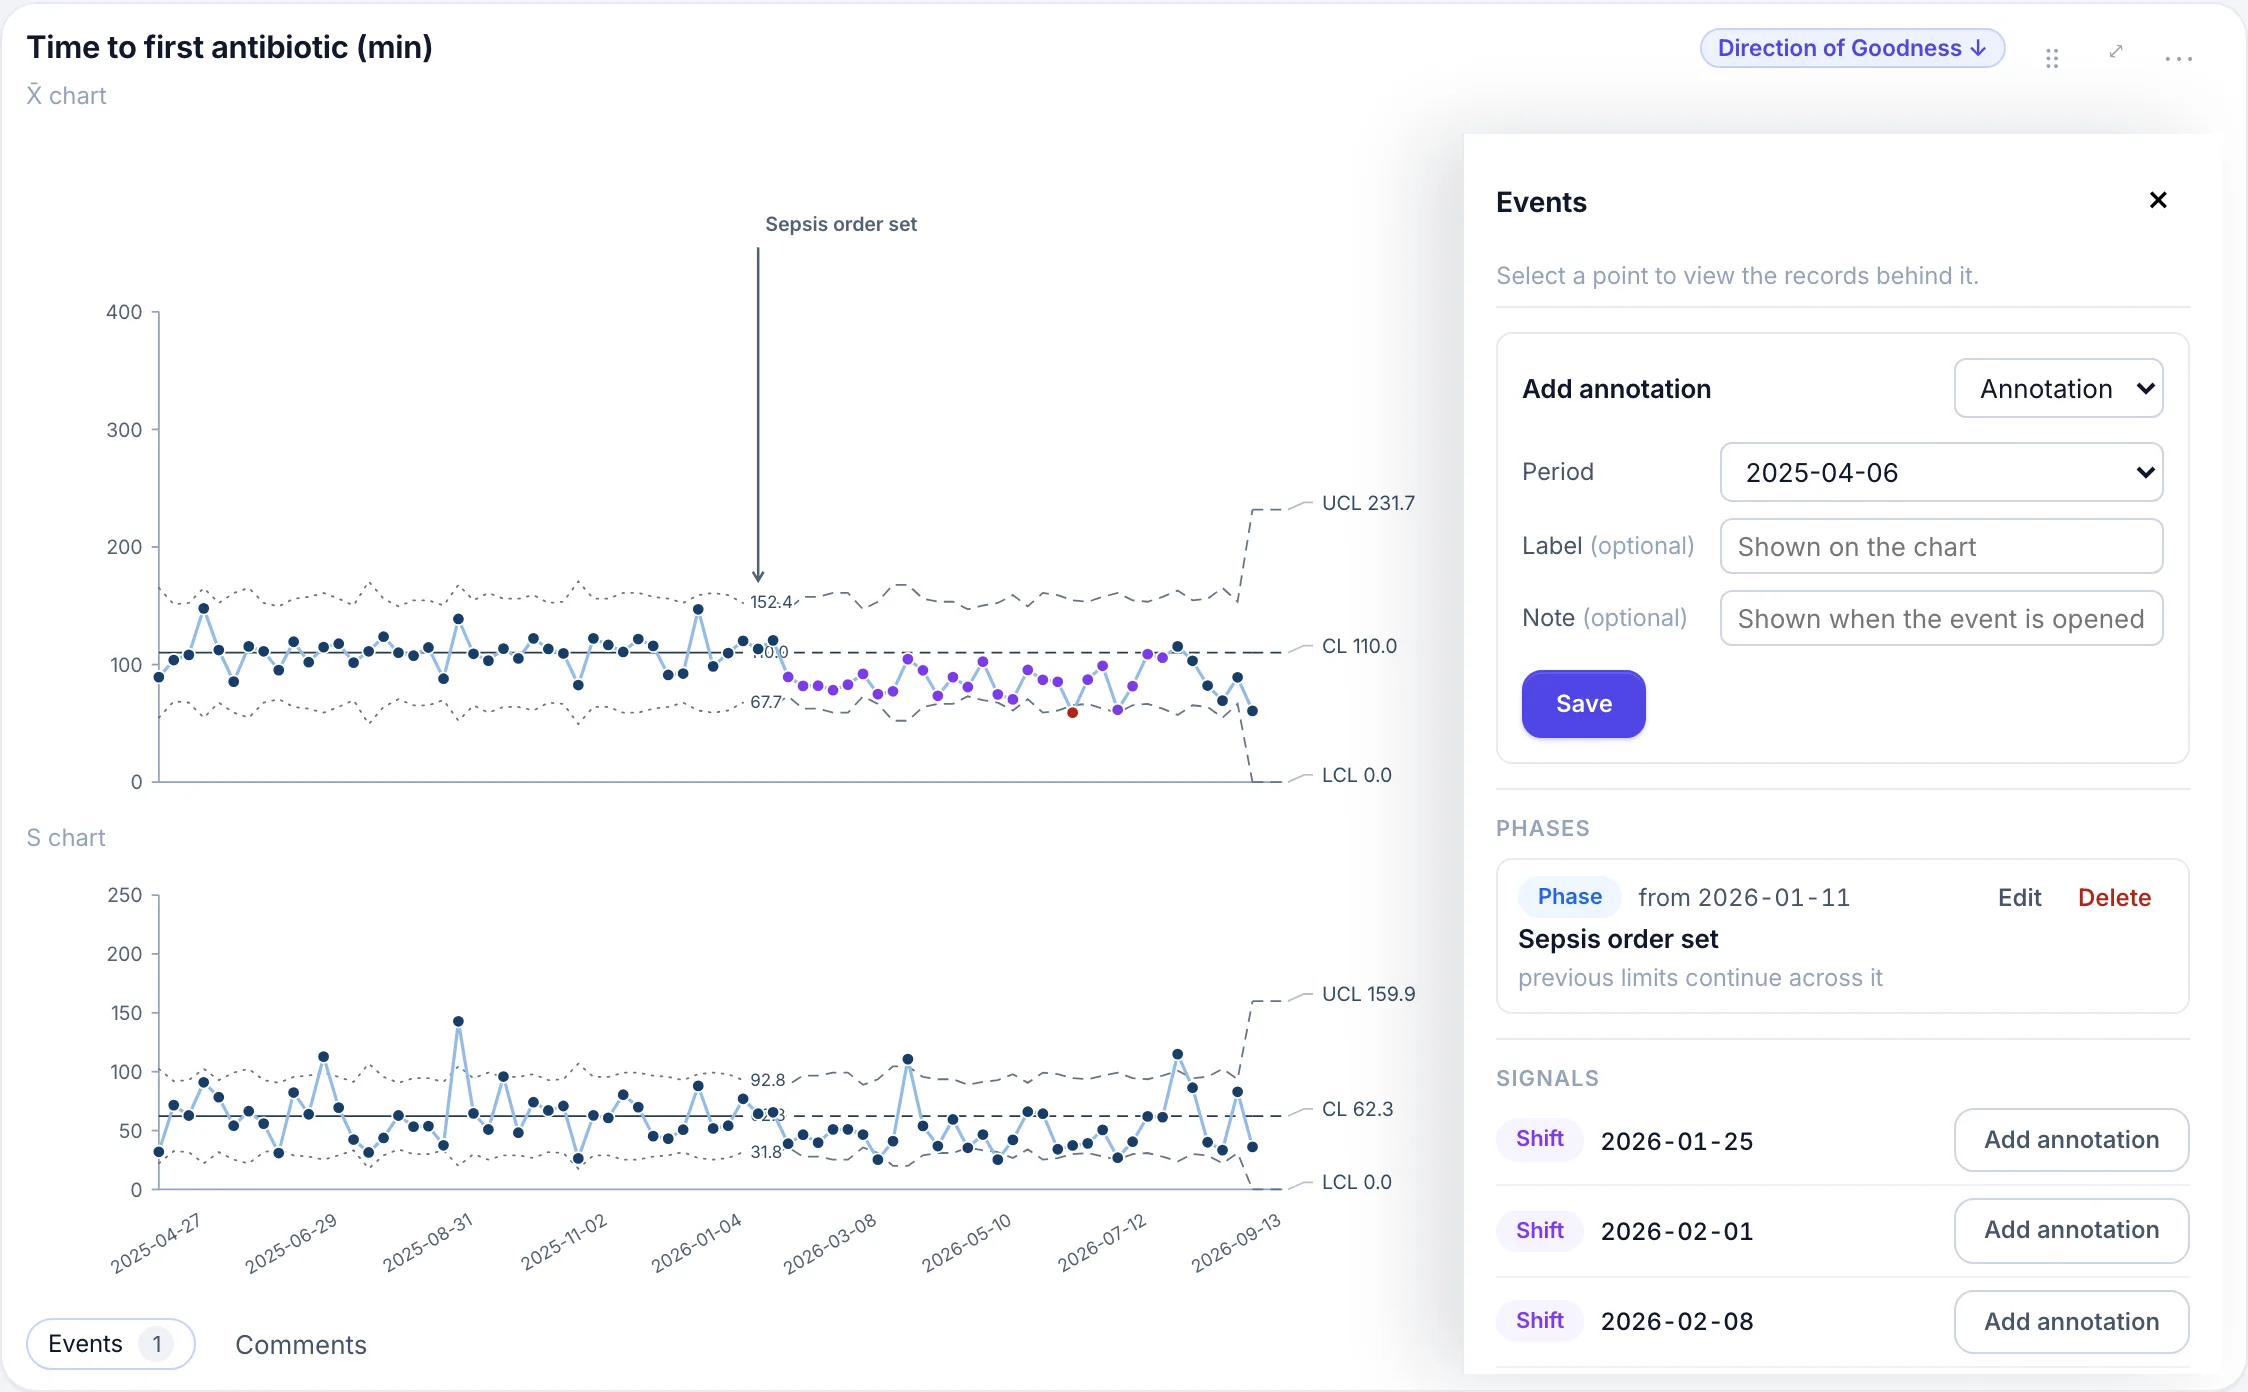This screenshot has height=1392, width=2248.
Task: Click the LCL 0.0 label on the X̄ chart
Action: click(1356, 775)
